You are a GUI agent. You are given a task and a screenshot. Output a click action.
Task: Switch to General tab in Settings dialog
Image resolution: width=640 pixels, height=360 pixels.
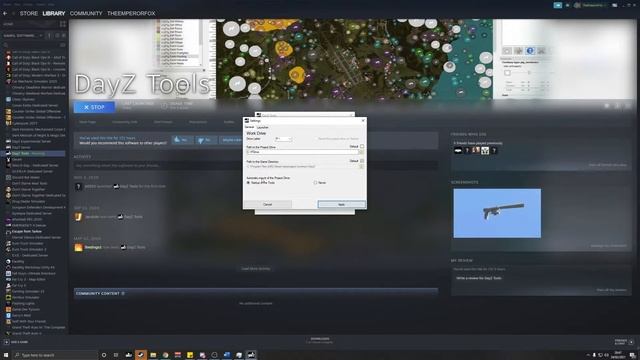pyautogui.click(x=249, y=127)
